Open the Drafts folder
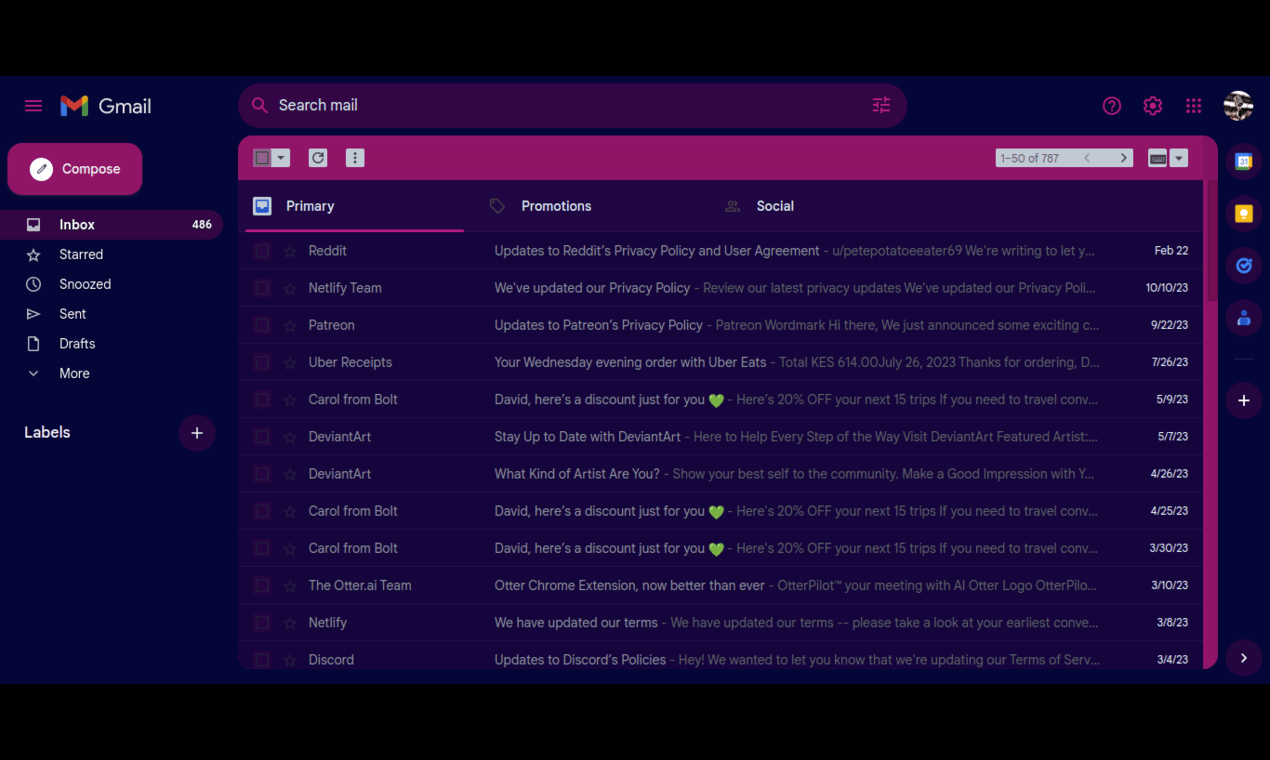 [111, 344]
